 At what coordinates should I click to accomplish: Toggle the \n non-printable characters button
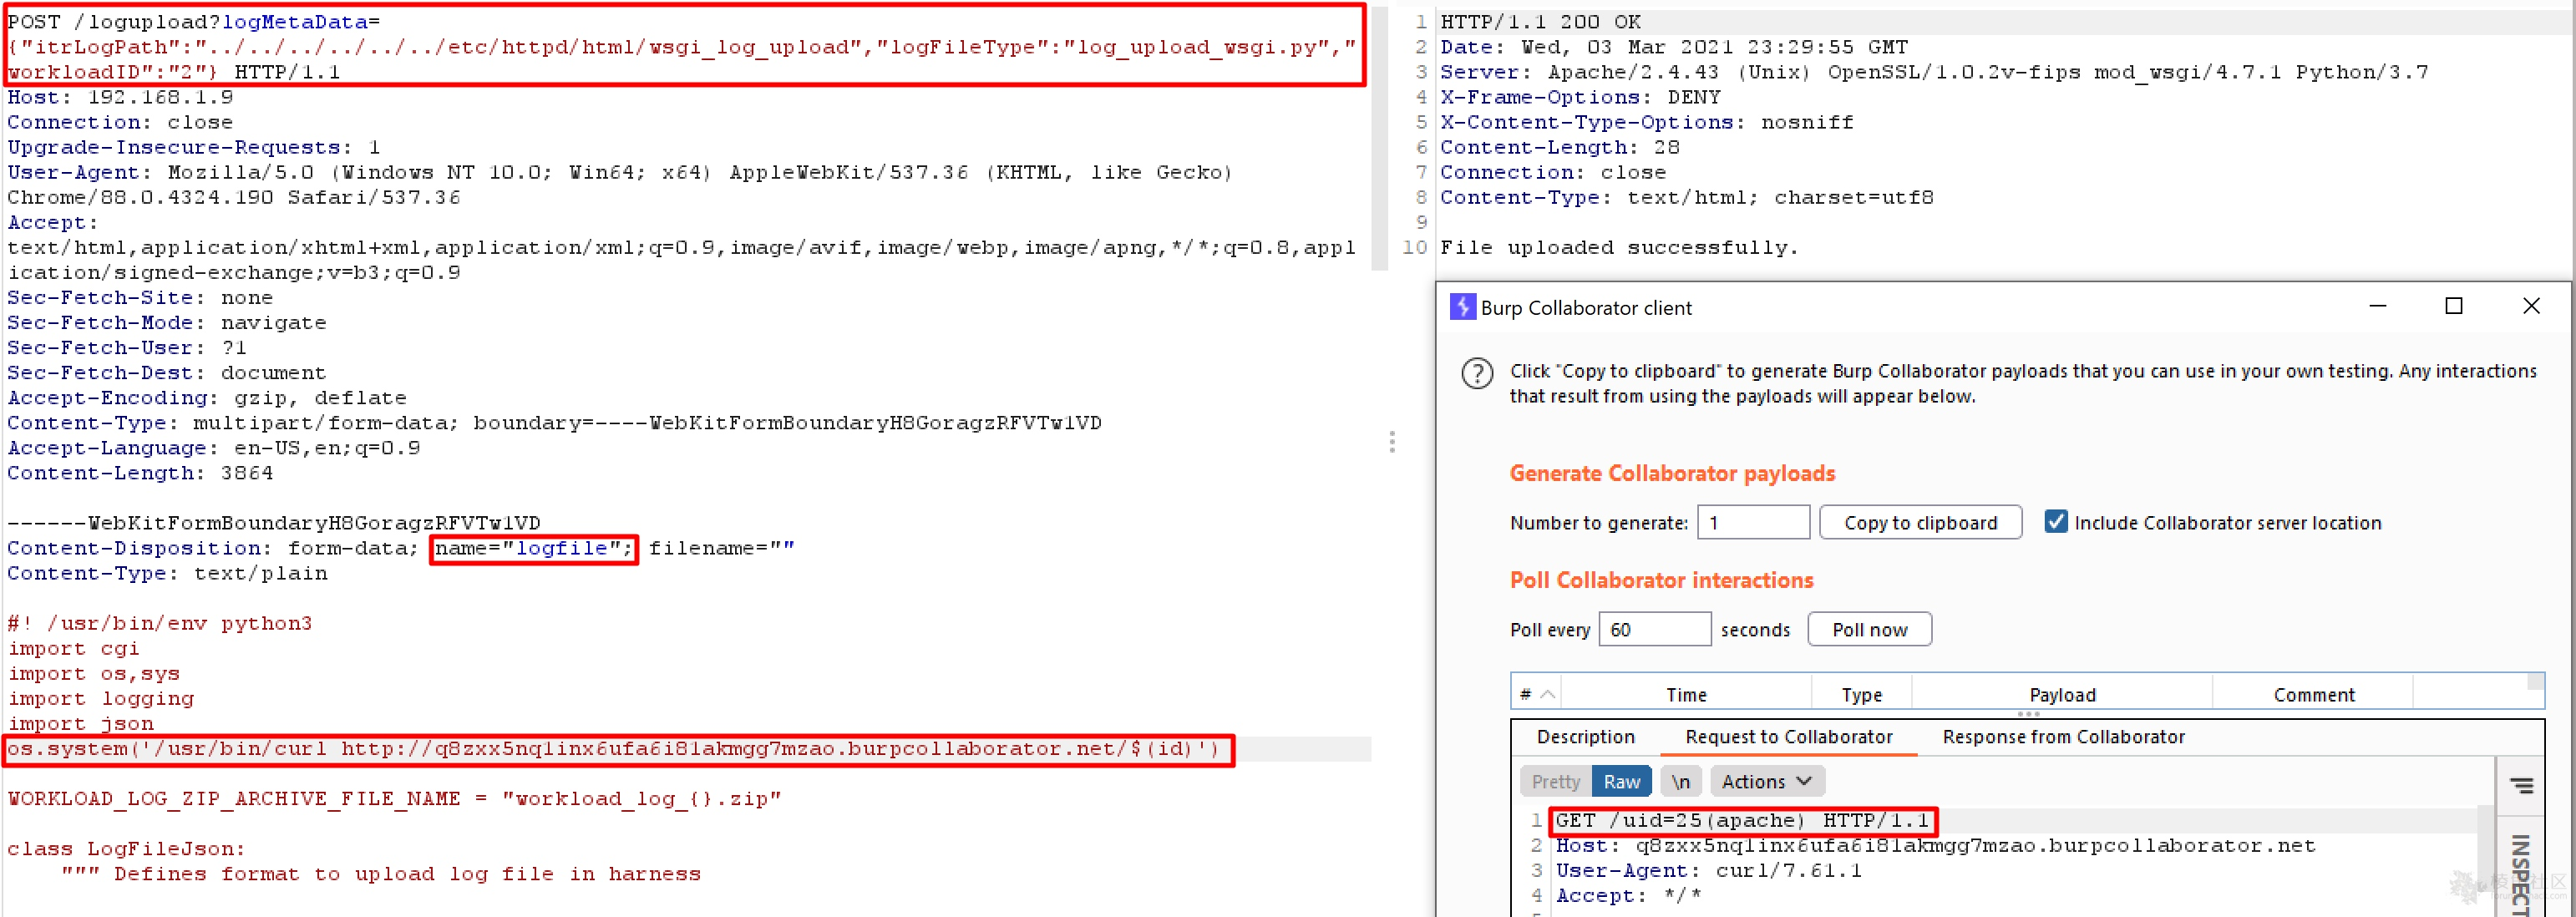1680,781
